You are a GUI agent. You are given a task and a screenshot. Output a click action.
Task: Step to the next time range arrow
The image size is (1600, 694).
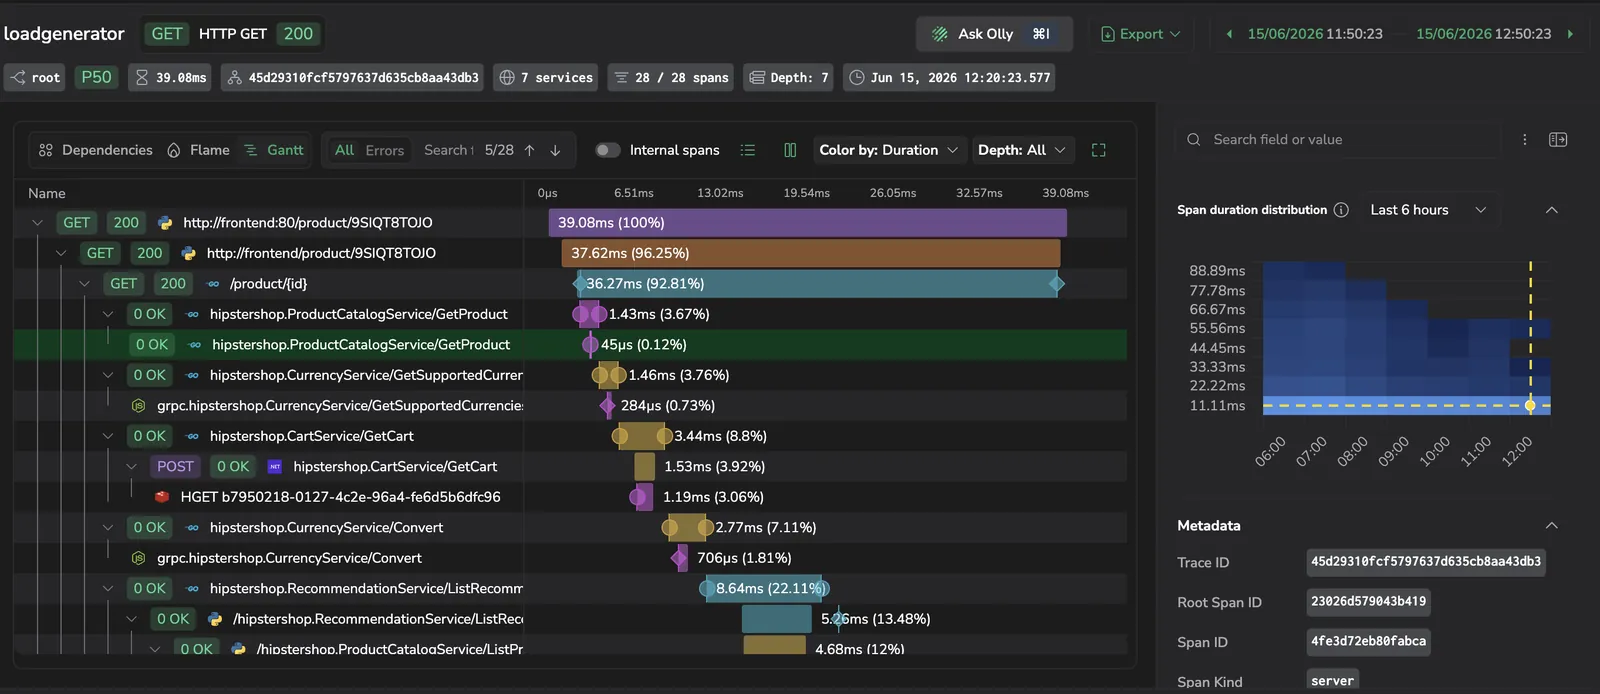click(x=1570, y=34)
